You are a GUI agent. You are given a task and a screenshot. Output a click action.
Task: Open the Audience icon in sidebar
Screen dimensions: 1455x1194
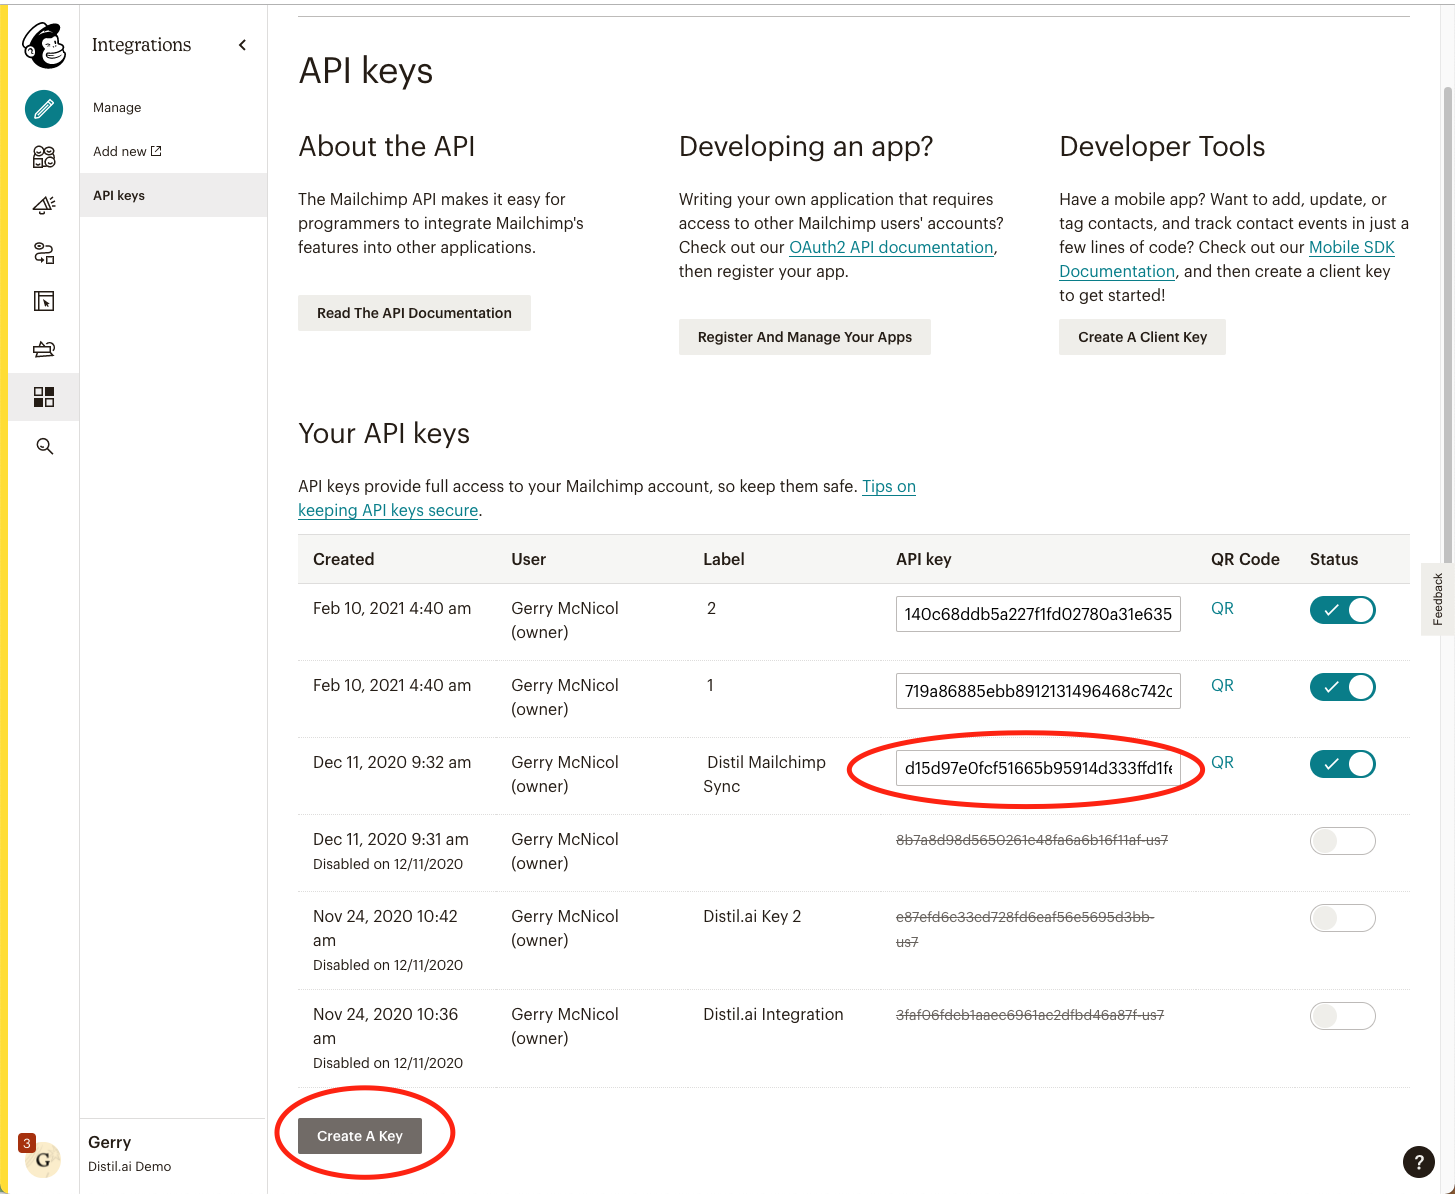coord(44,157)
